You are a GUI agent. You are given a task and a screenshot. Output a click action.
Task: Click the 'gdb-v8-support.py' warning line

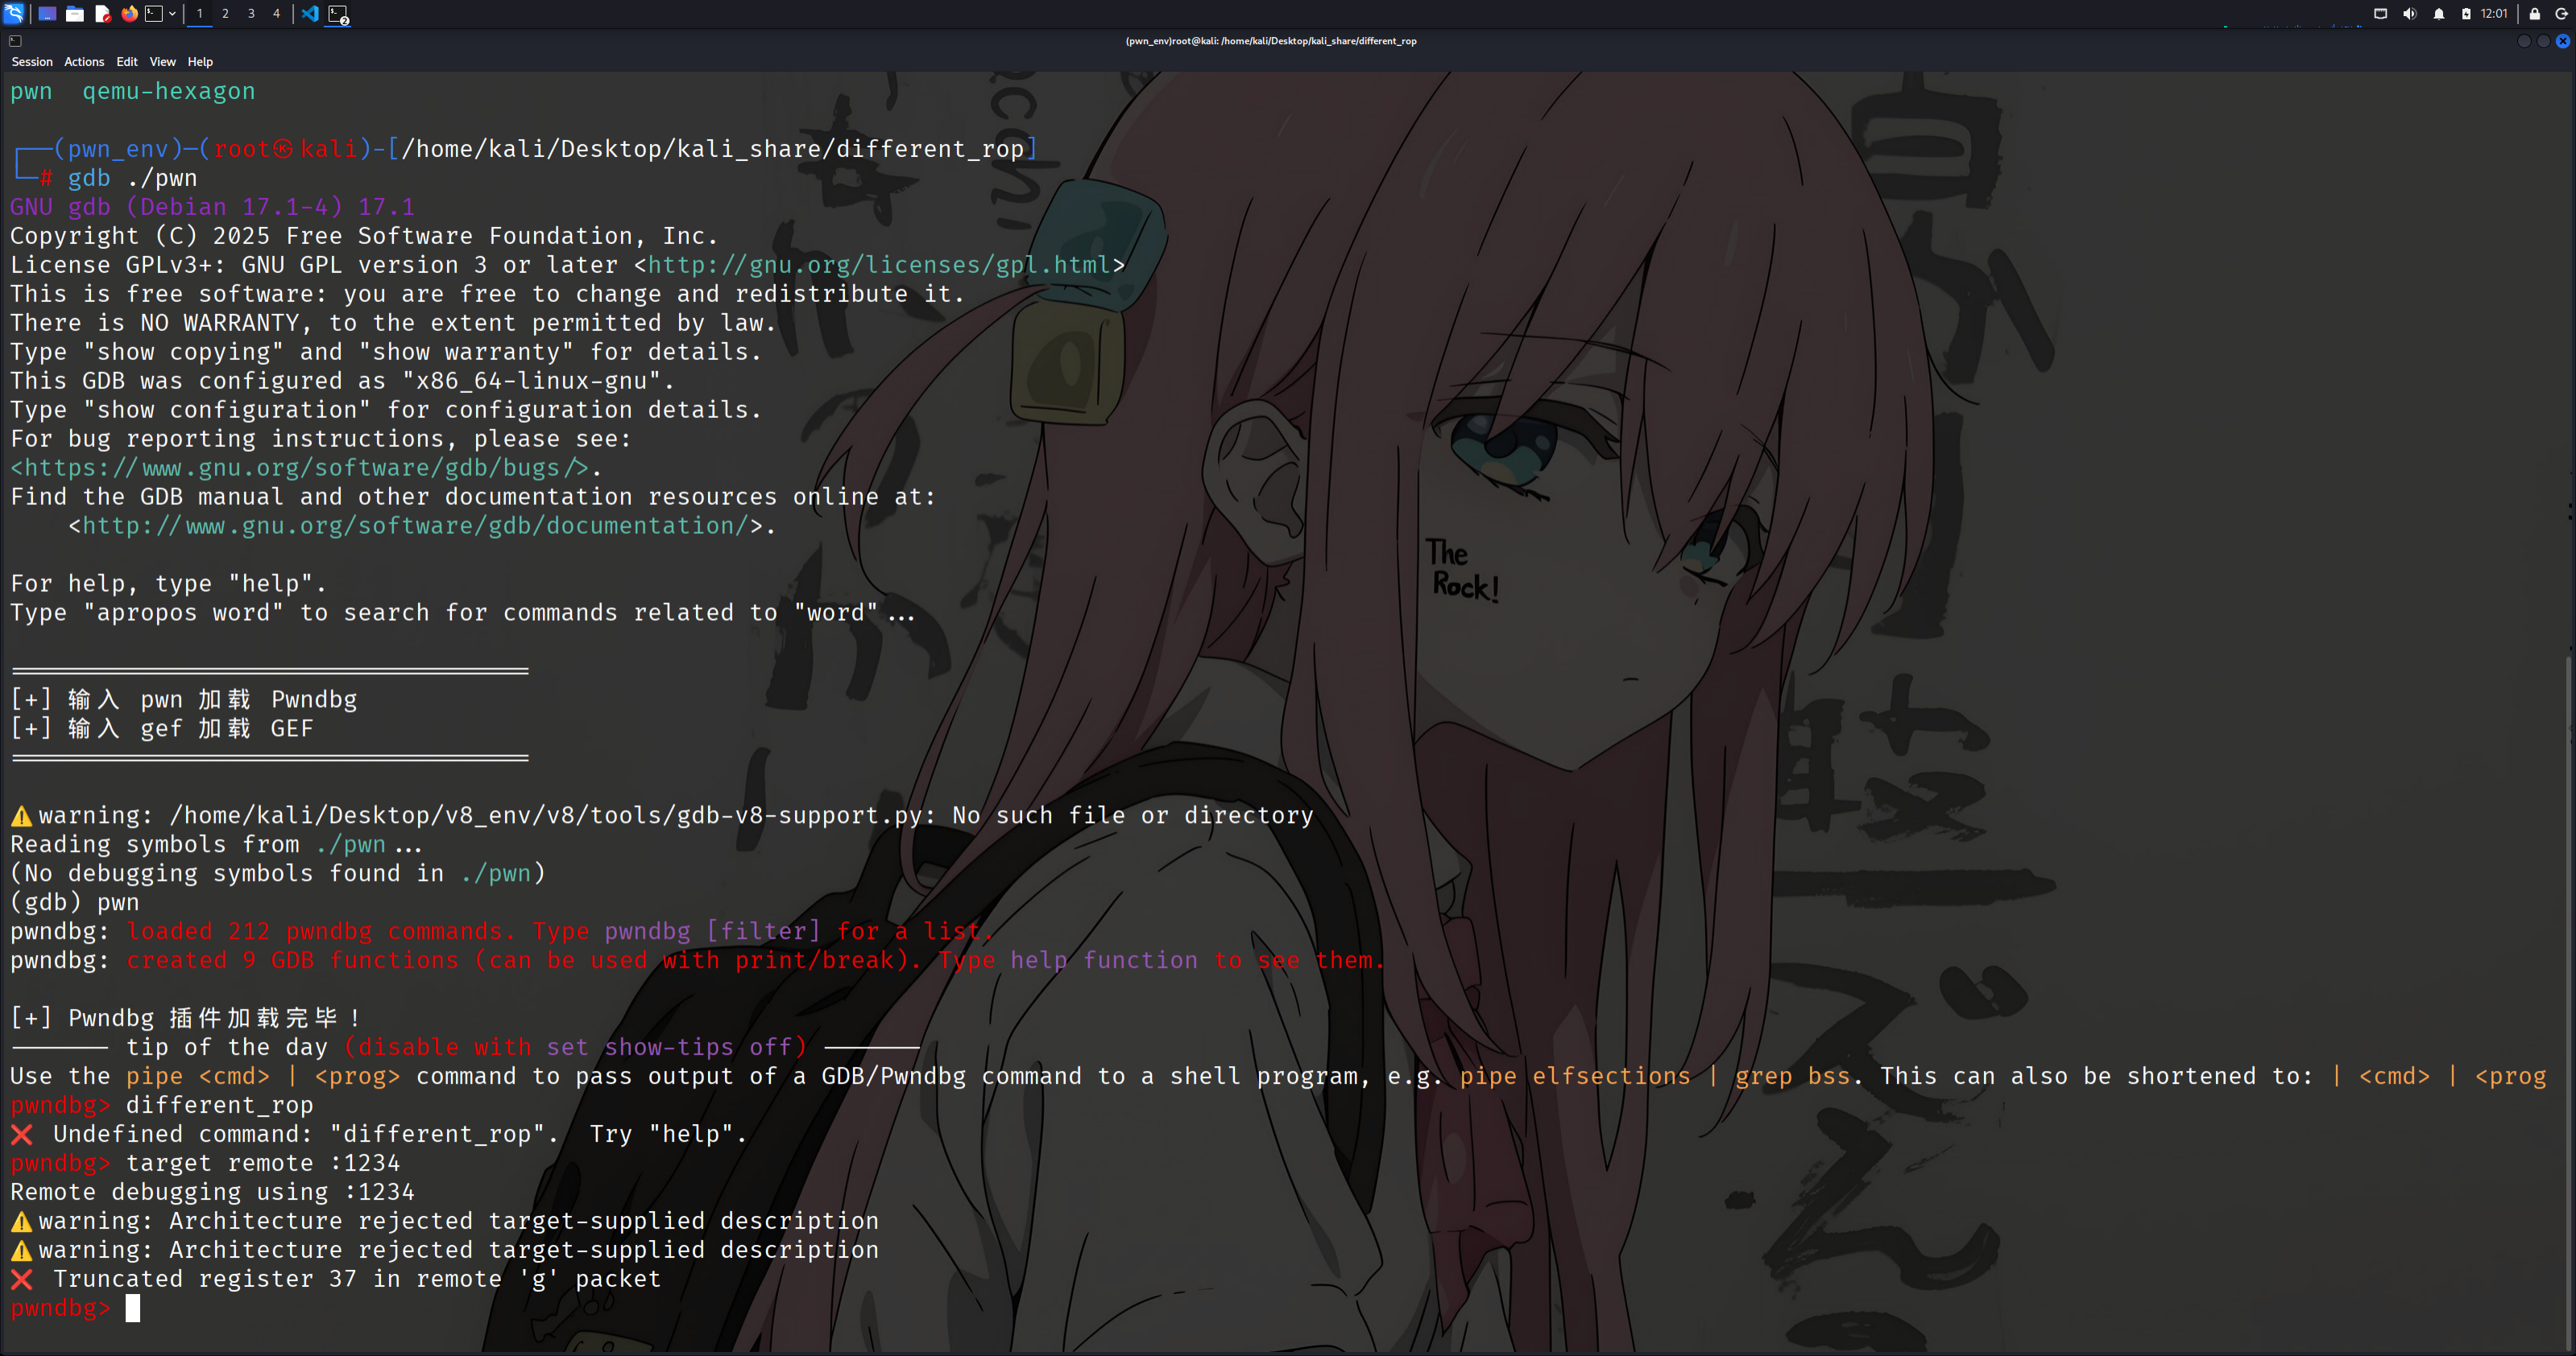coord(662,816)
